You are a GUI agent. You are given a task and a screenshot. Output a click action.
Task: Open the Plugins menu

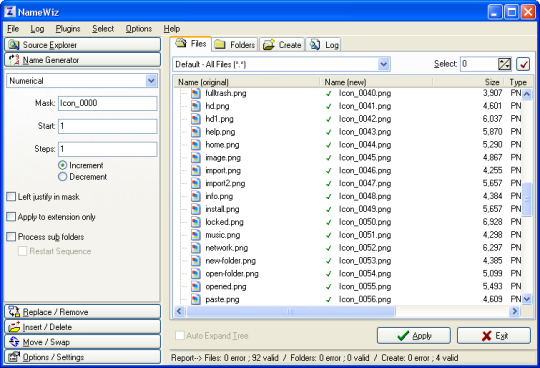[68, 29]
